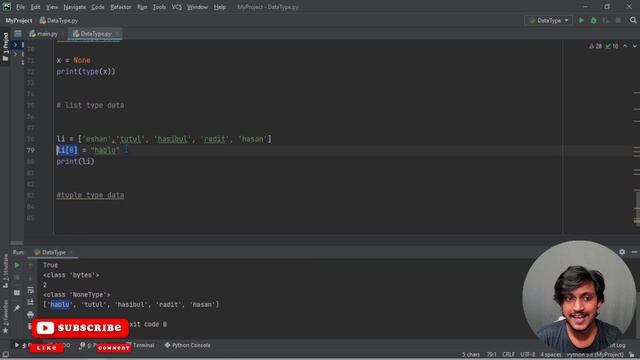Open the View menu
This screenshot has height=360, width=640.
tap(52, 7)
